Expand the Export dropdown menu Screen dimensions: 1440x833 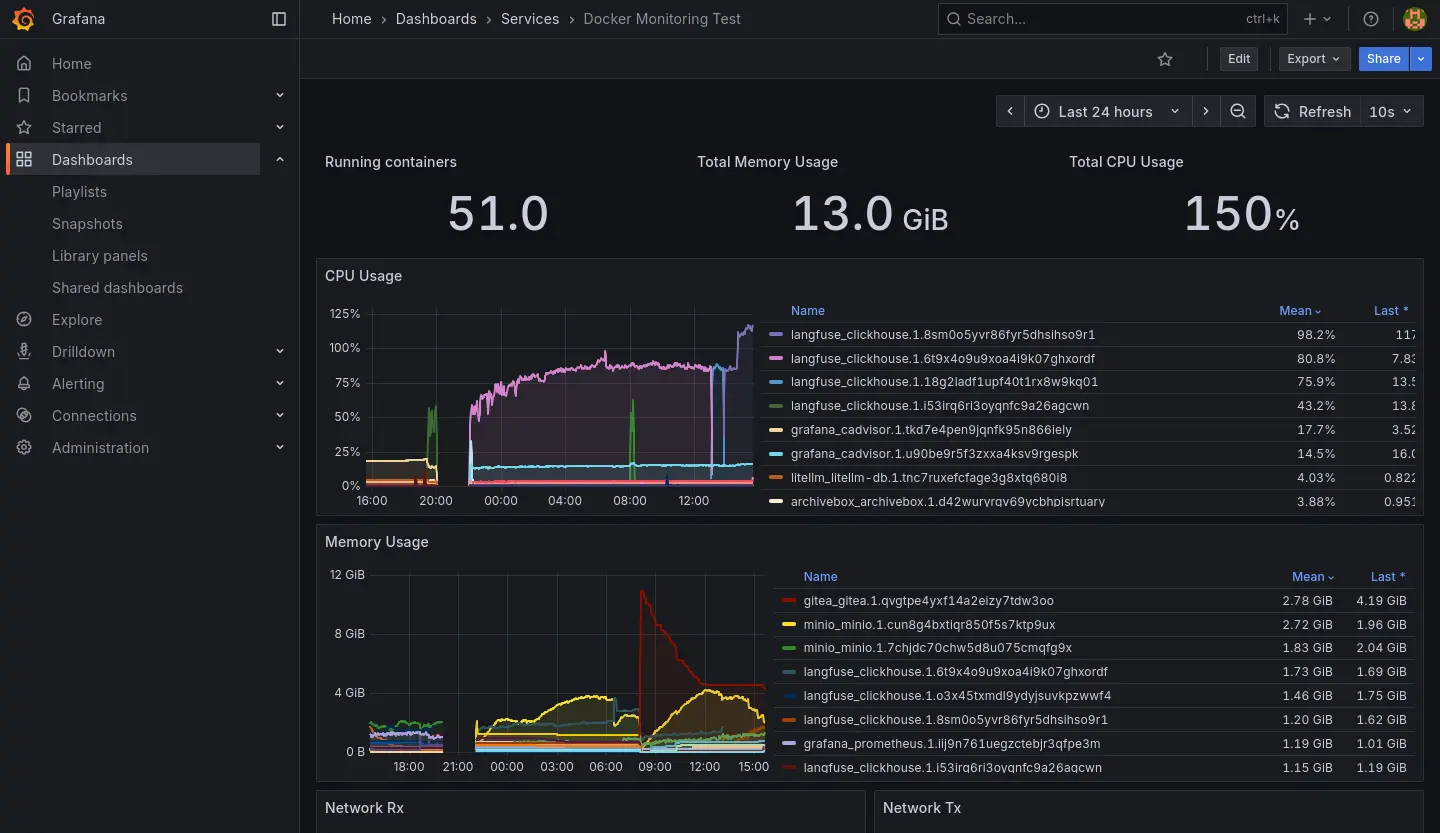pos(1314,59)
